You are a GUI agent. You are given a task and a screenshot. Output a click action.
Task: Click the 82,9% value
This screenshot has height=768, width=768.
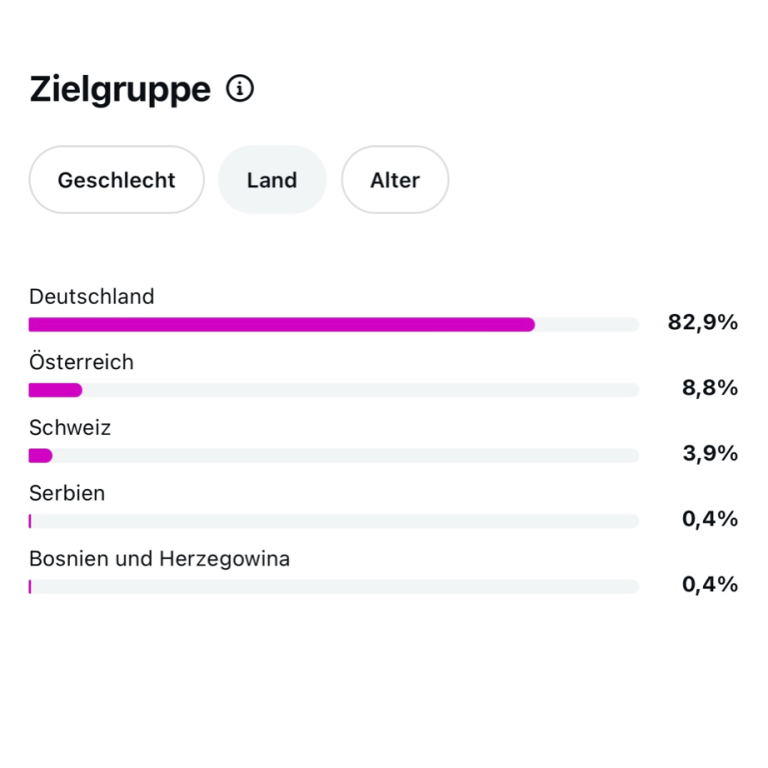pos(702,322)
